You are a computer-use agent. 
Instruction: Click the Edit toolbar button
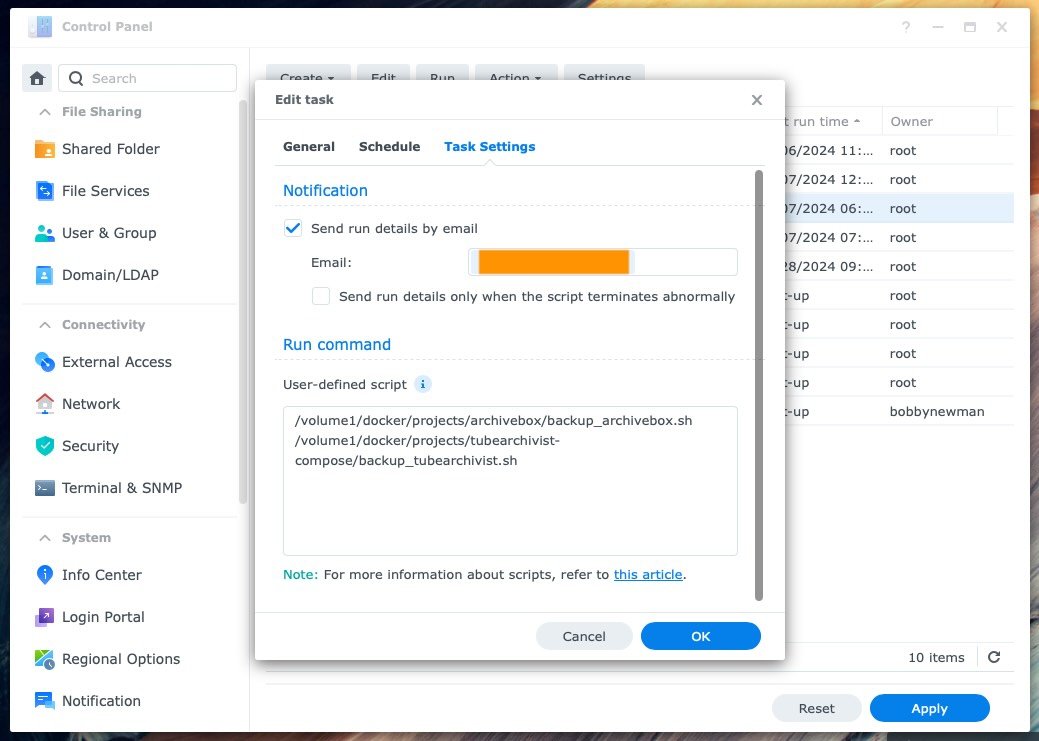383,73
